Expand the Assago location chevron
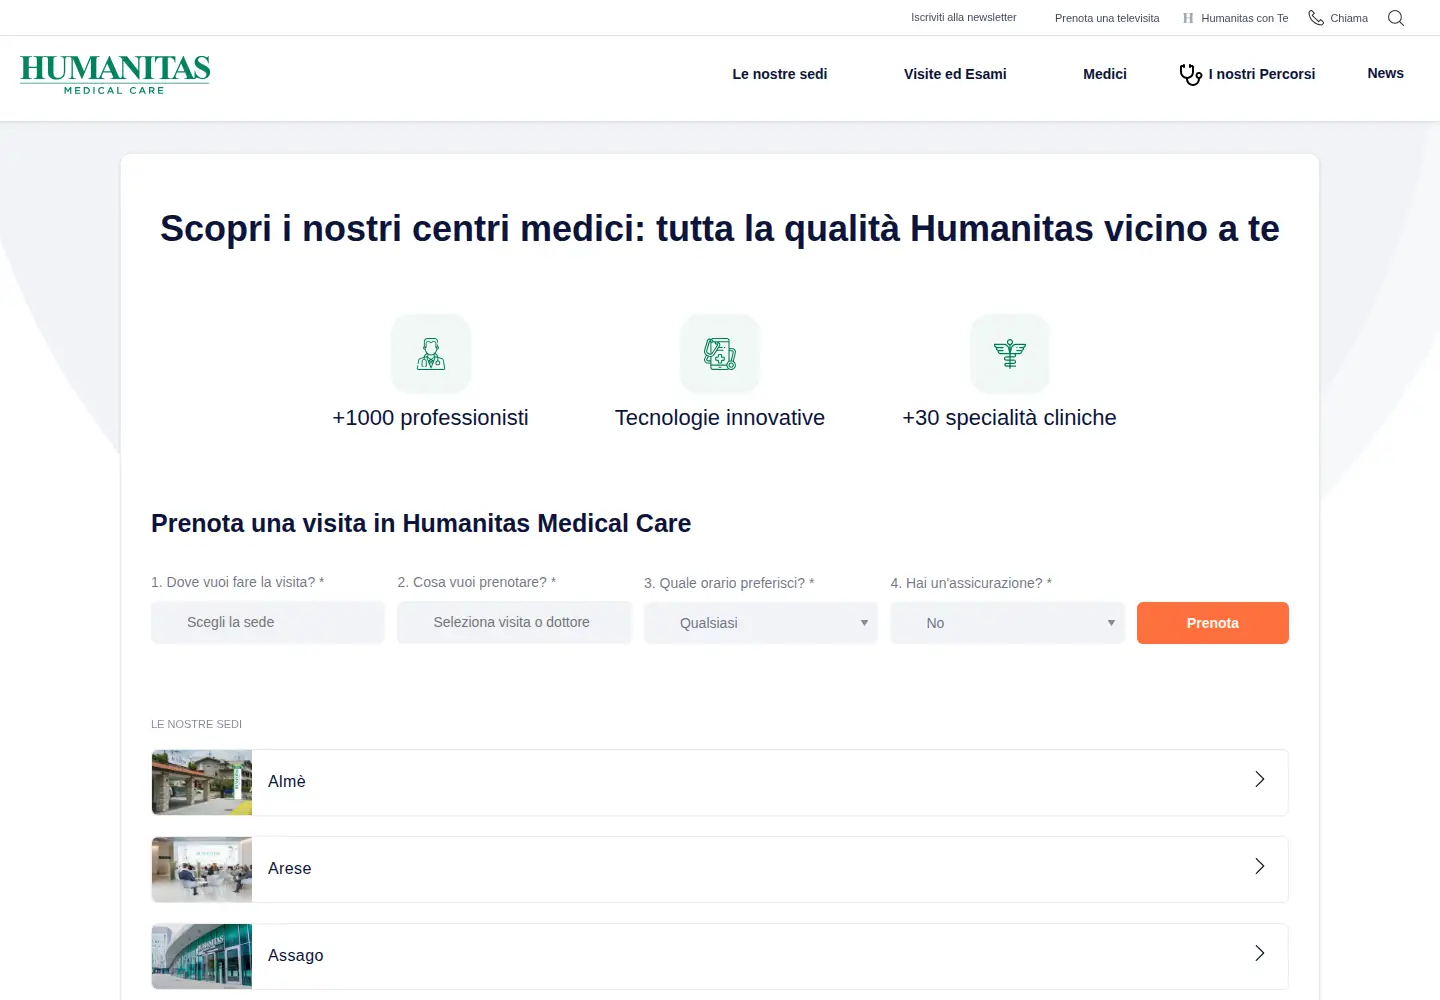The width and height of the screenshot is (1440, 1000). 1260,953
